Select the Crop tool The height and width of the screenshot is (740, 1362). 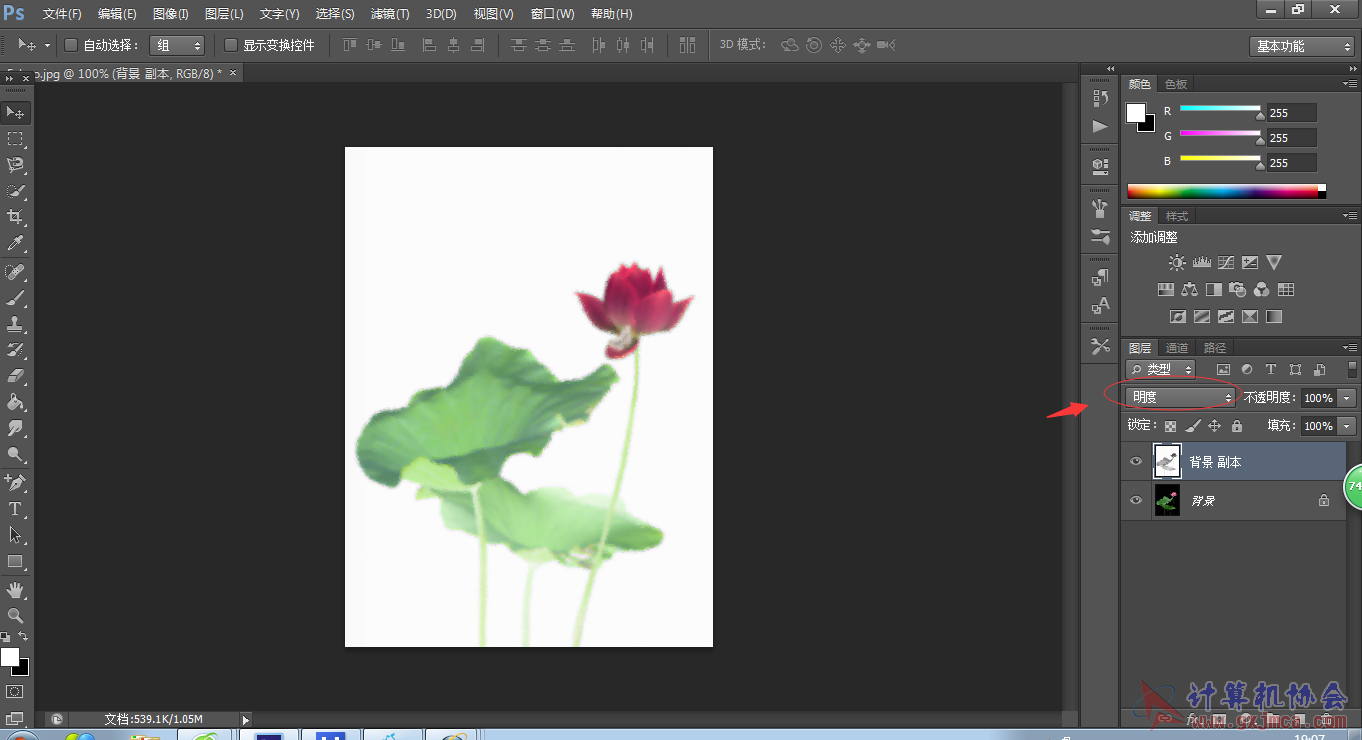[x=15, y=217]
